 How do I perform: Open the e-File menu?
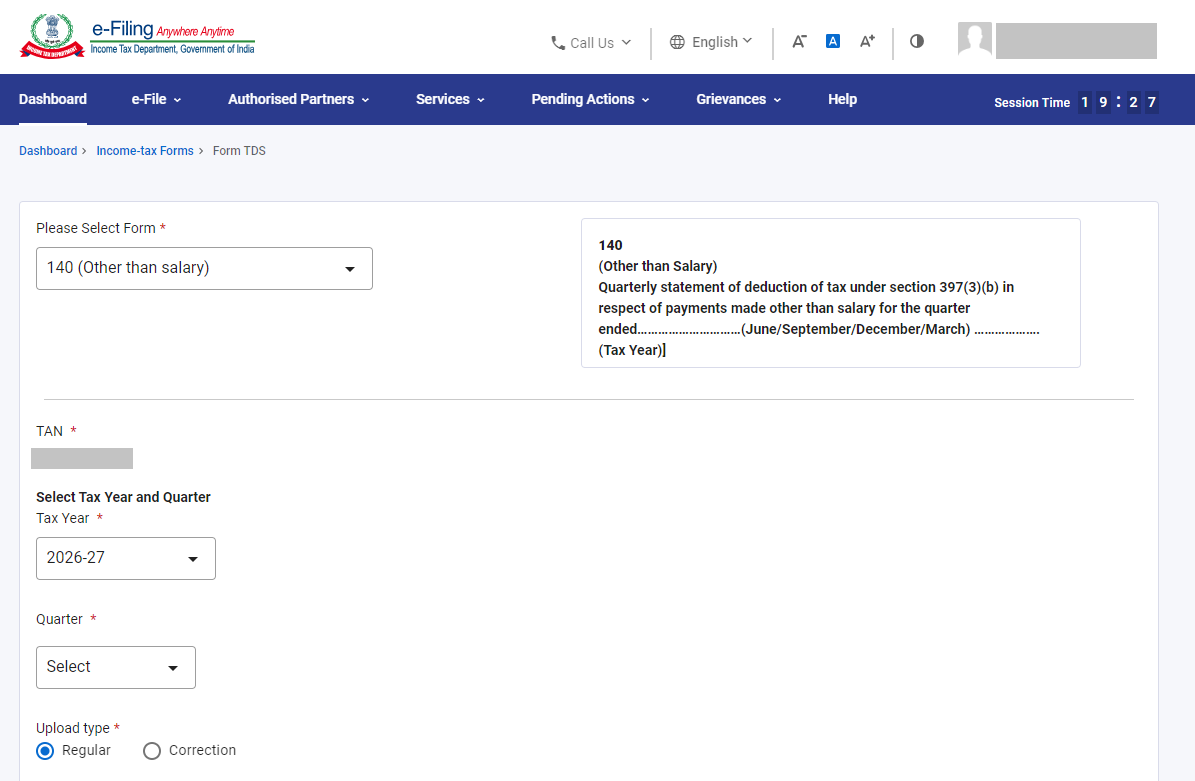[156, 99]
